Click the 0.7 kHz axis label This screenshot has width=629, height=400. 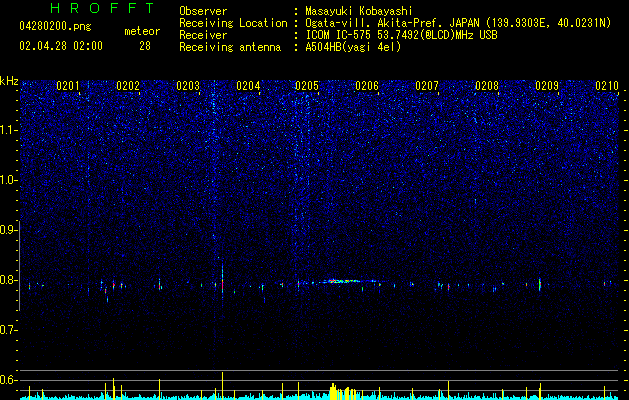[8, 330]
